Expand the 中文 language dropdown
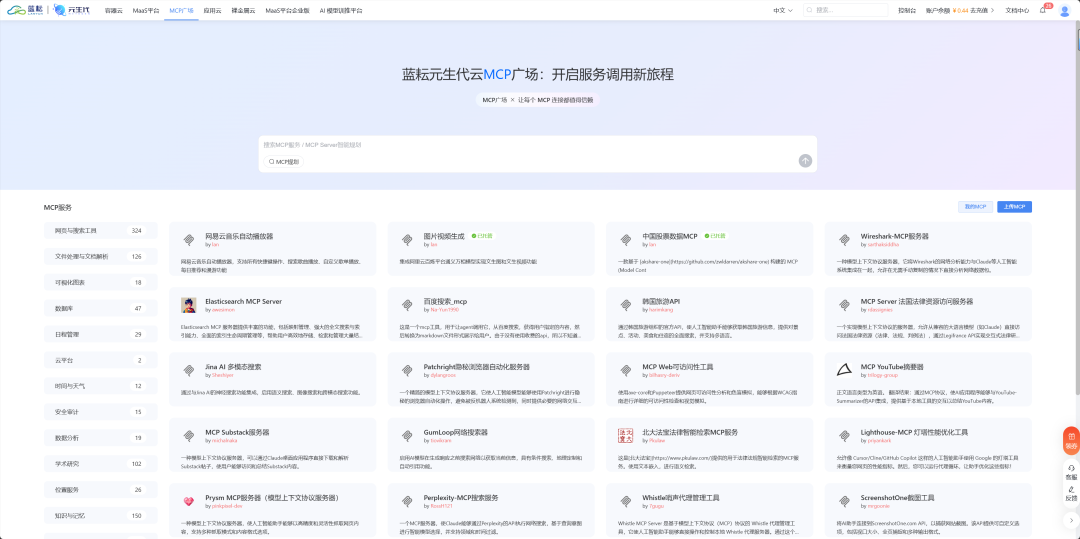This screenshot has height=539, width=1080. pyautogui.click(x=782, y=10)
